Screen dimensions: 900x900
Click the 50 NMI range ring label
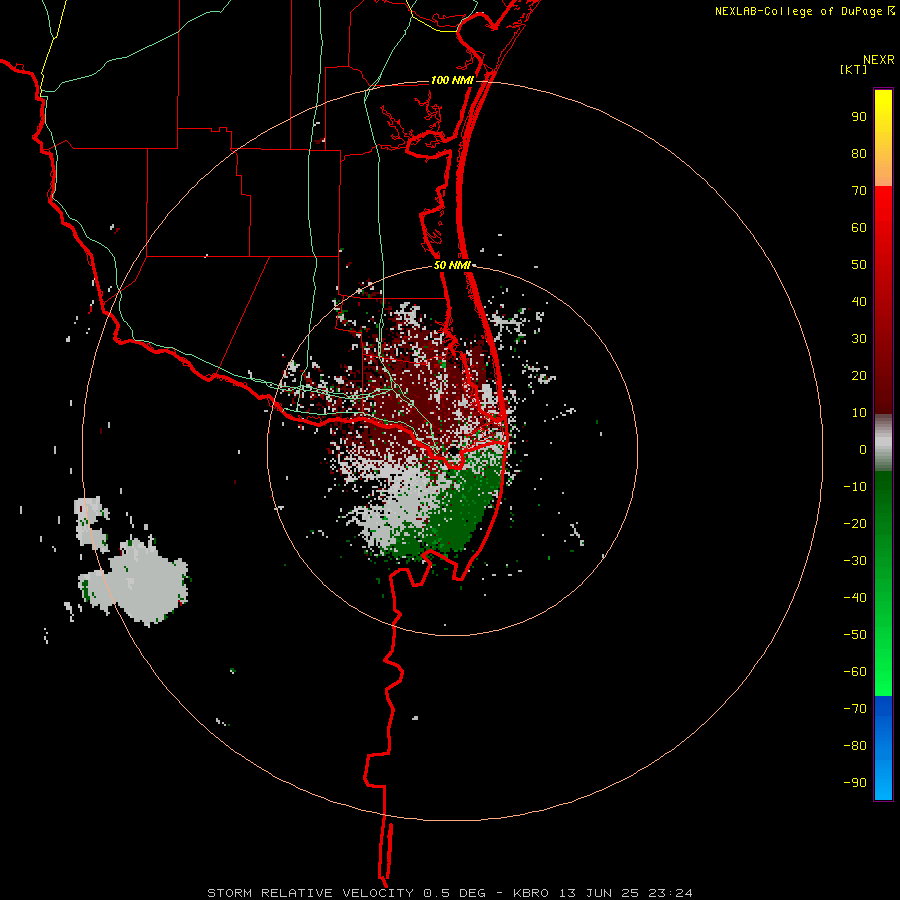(x=452, y=265)
